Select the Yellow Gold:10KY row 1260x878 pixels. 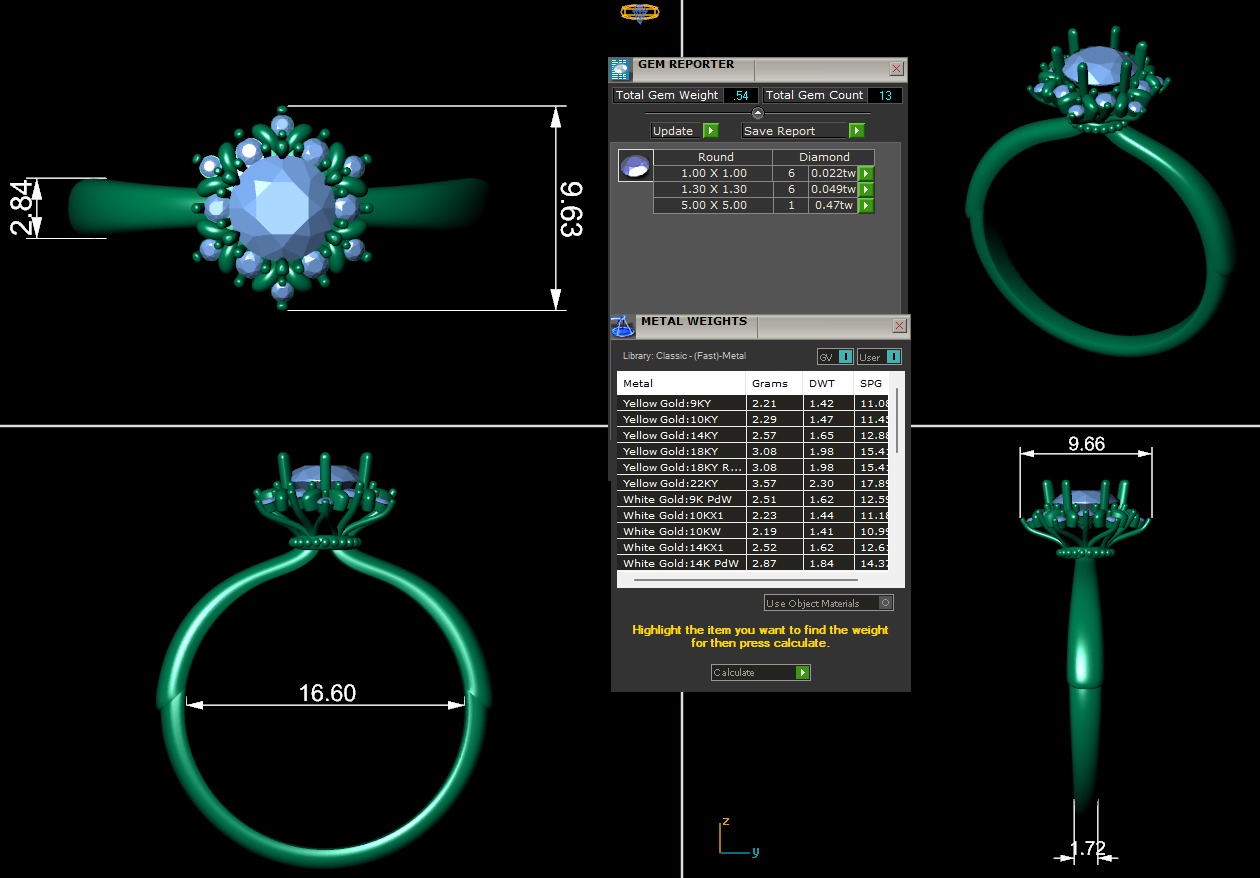point(753,419)
